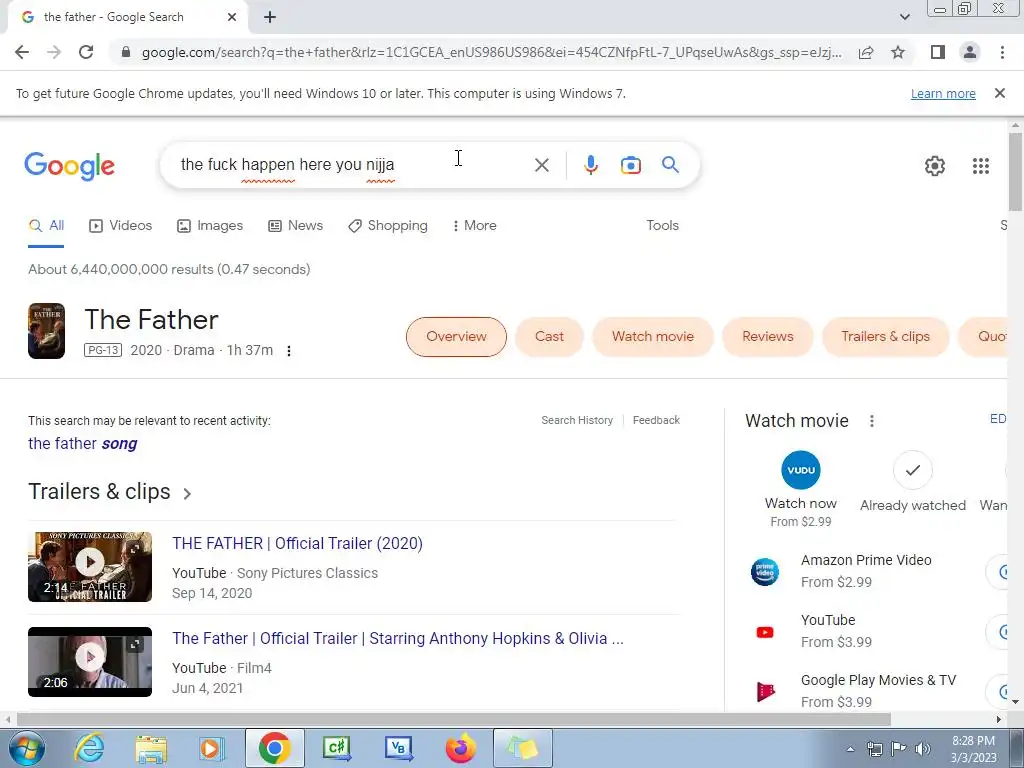Search 'the father song' suggestion
Screen dimensions: 1024x768
pos(82,444)
